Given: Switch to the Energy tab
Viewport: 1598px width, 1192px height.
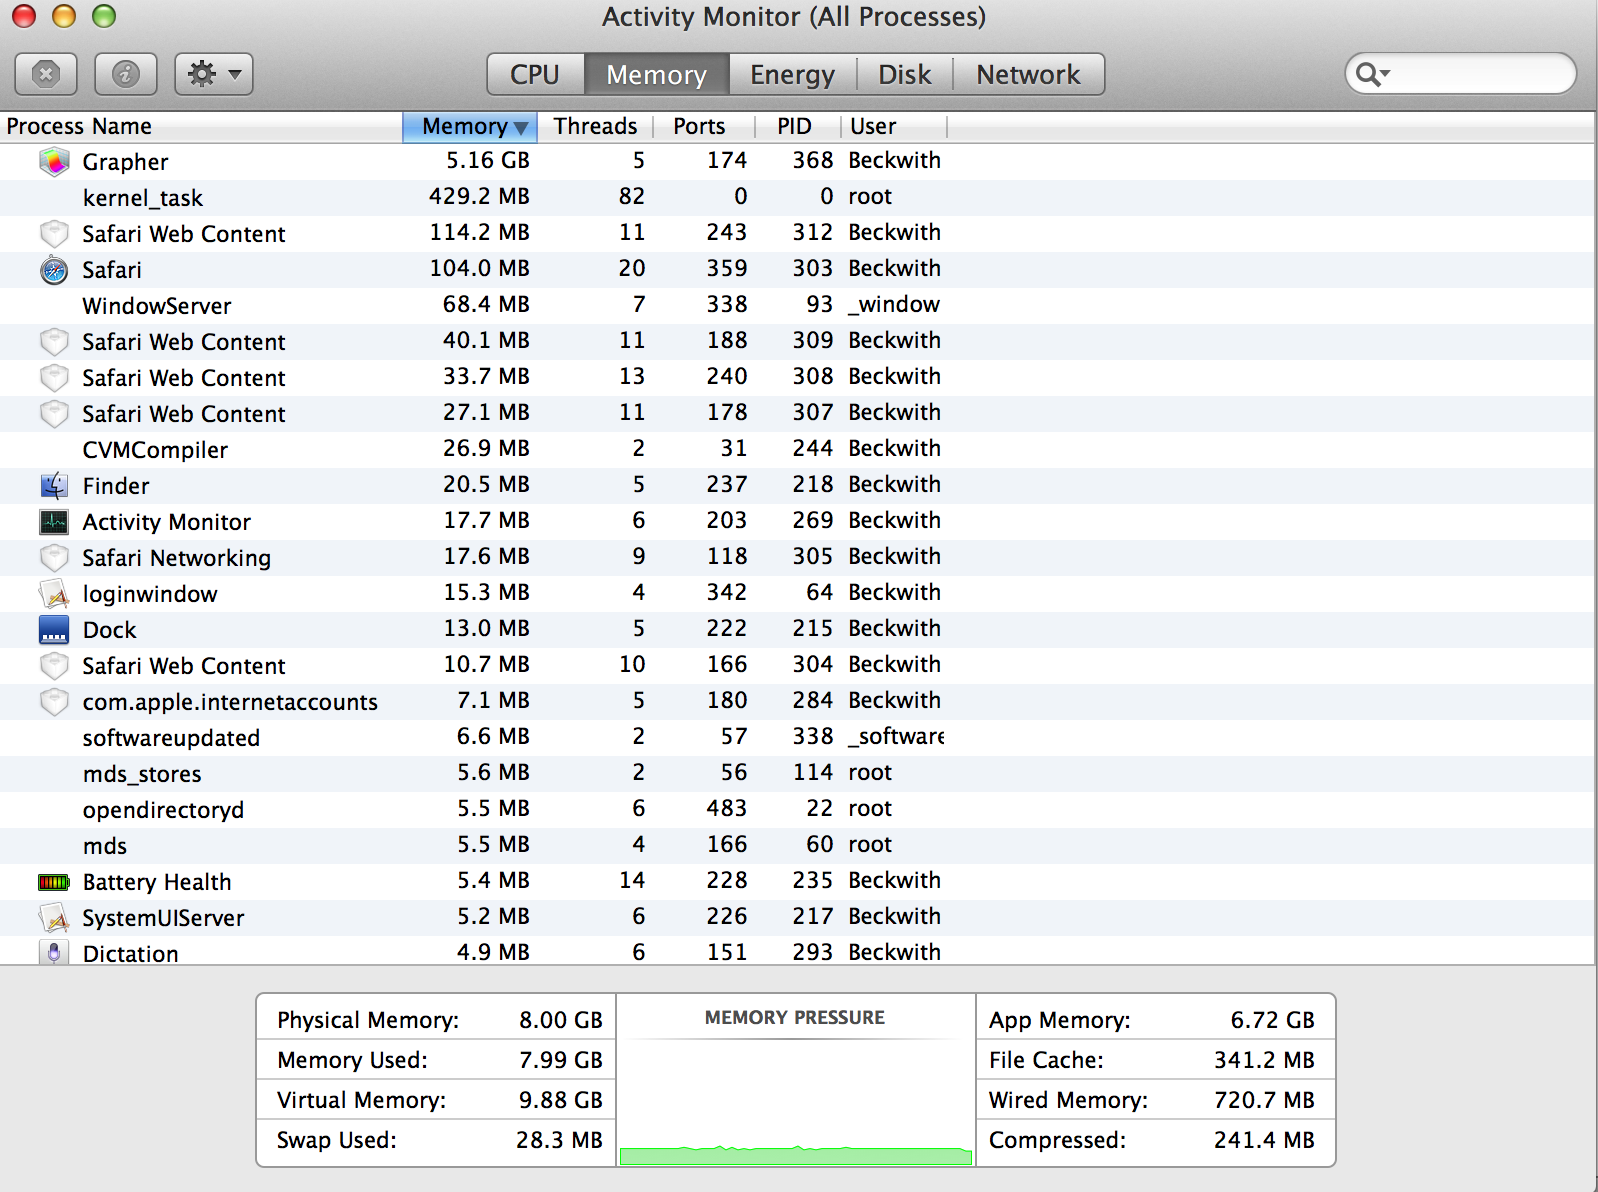Looking at the screenshot, I should point(792,75).
